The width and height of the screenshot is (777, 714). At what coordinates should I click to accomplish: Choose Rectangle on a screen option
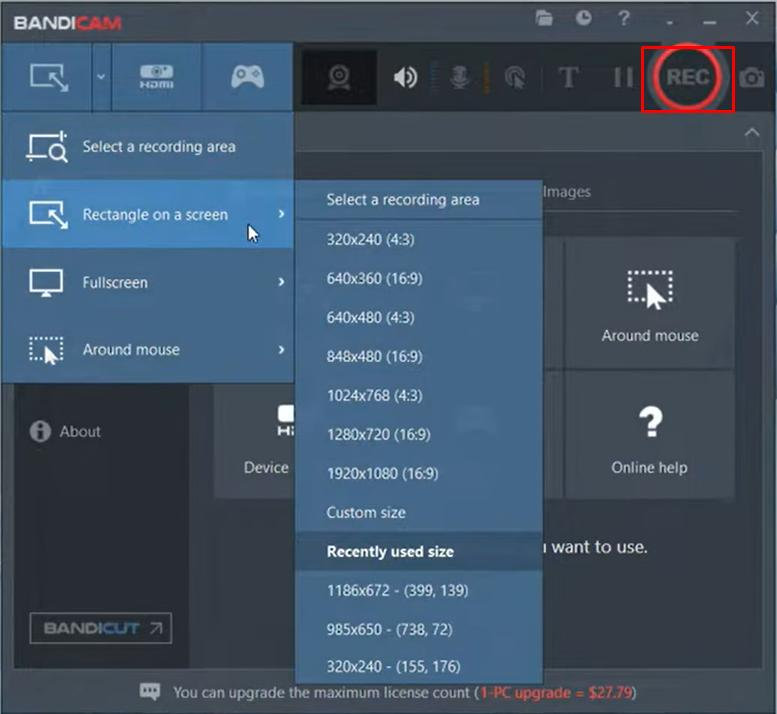click(x=148, y=214)
